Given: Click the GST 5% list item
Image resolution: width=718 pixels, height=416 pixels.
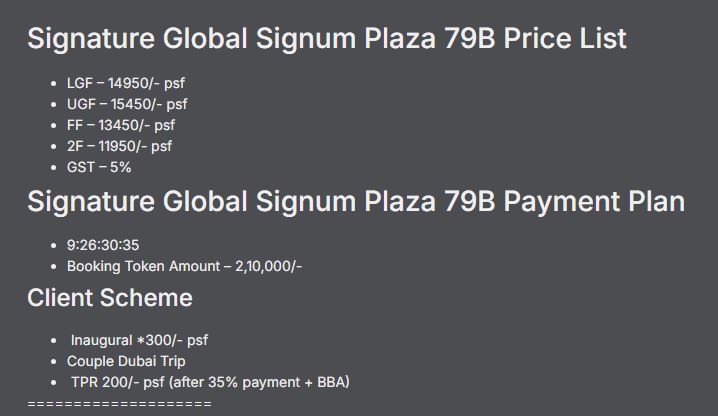Looking at the screenshot, I should click(x=99, y=167).
